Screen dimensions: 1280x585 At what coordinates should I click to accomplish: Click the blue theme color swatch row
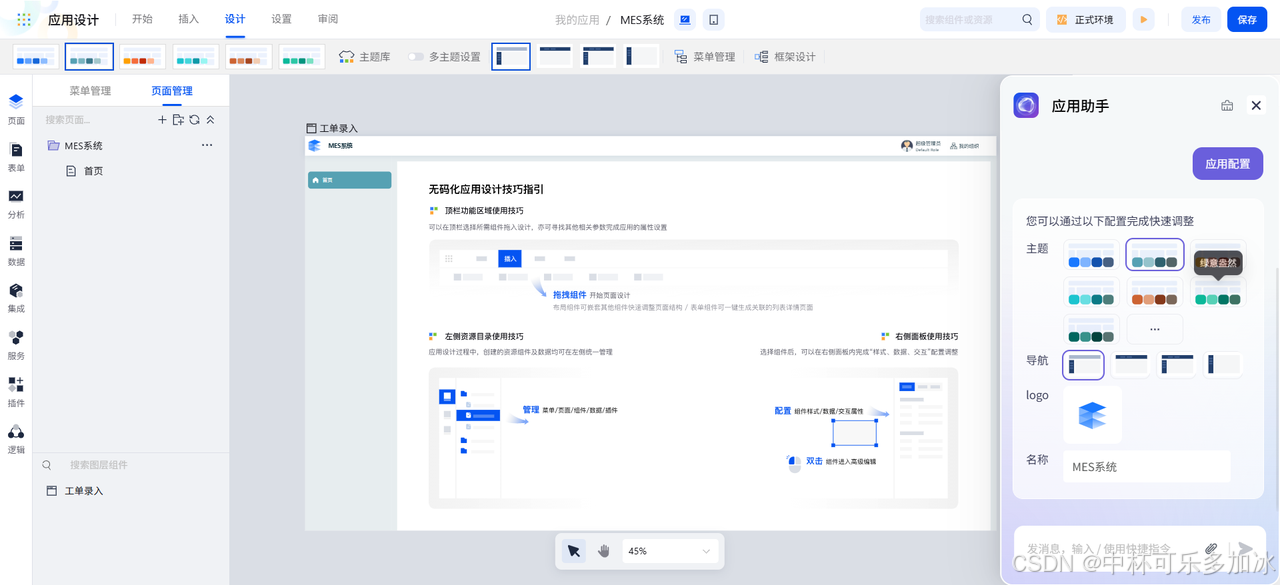(x=1091, y=254)
